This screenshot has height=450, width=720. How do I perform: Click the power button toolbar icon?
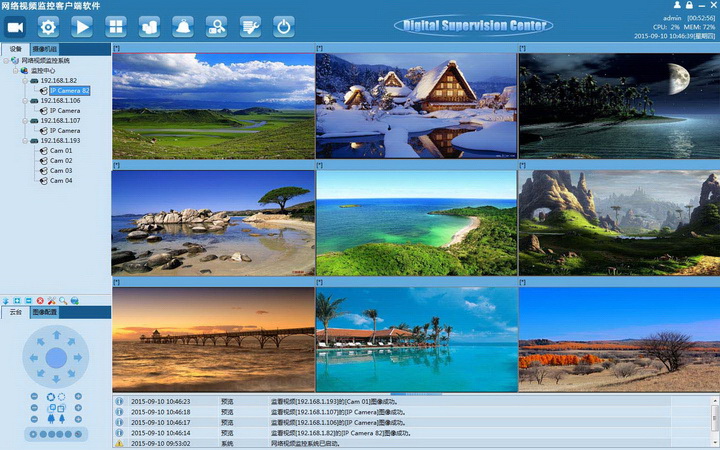pos(284,27)
